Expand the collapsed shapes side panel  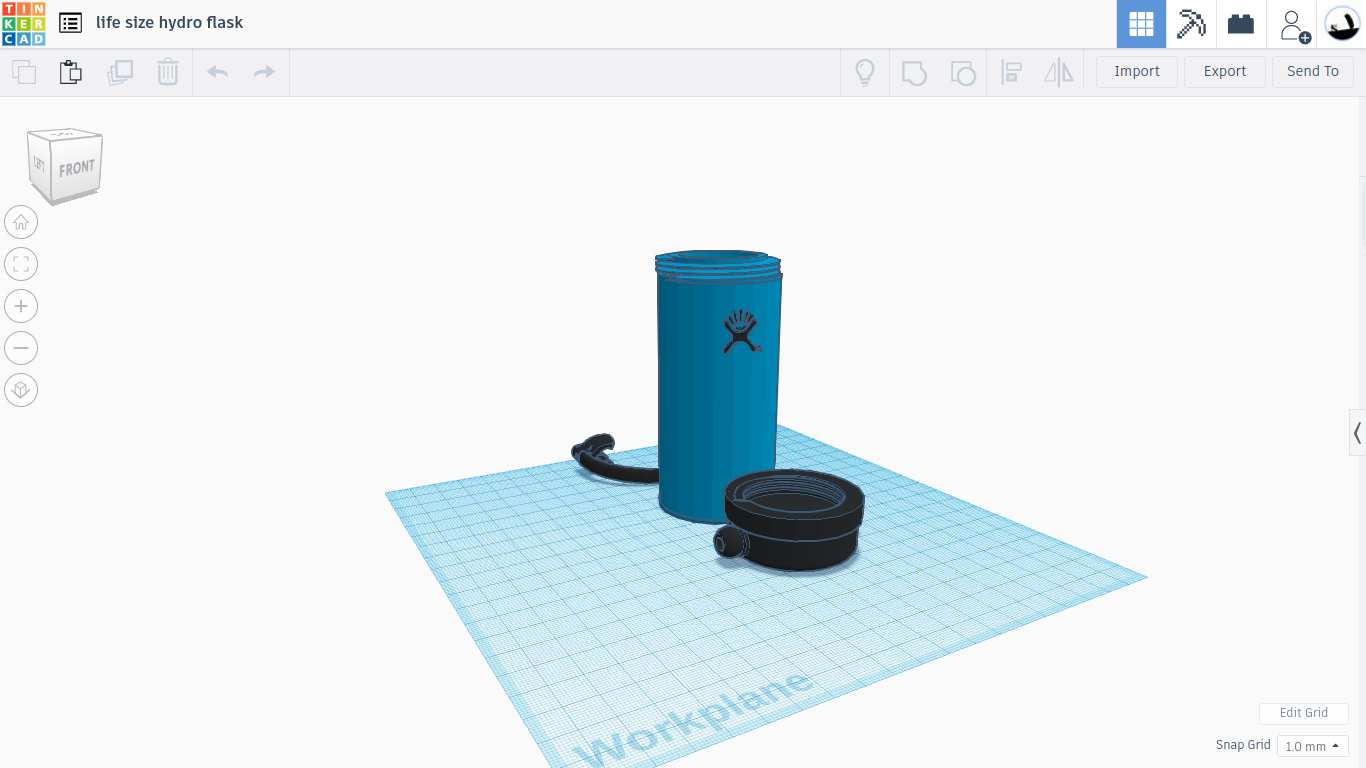tap(1357, 433)
